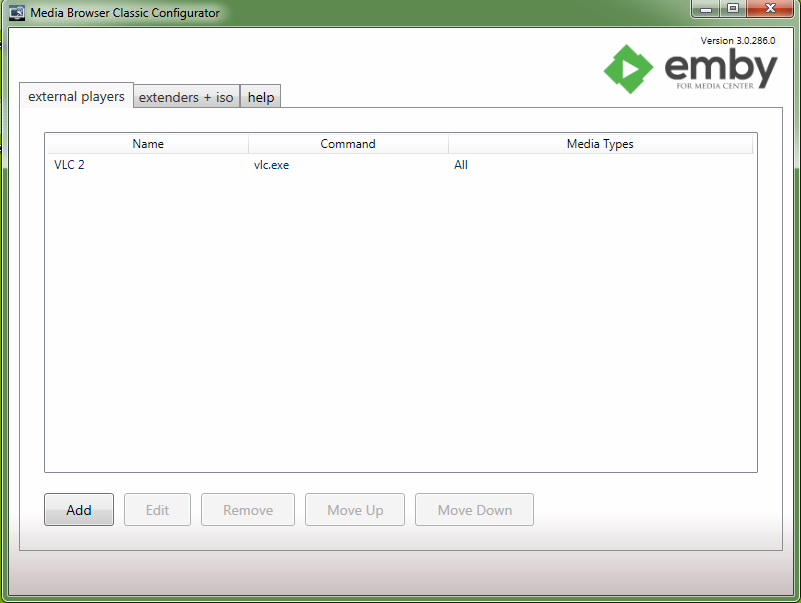The image size is (801, 603).
Task: Click the Media Types column header
Action: (x=600, y=143)
